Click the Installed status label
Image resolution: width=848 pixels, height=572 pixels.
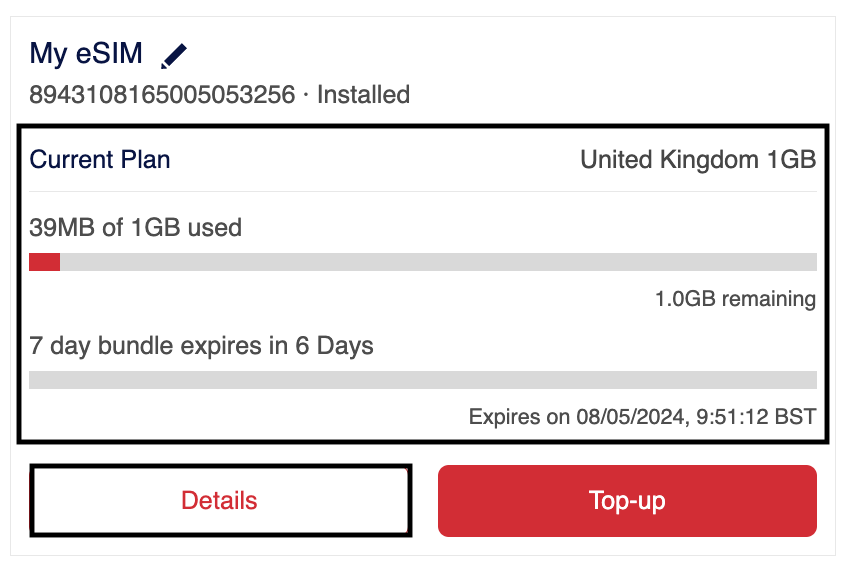(x=363, y=95)
